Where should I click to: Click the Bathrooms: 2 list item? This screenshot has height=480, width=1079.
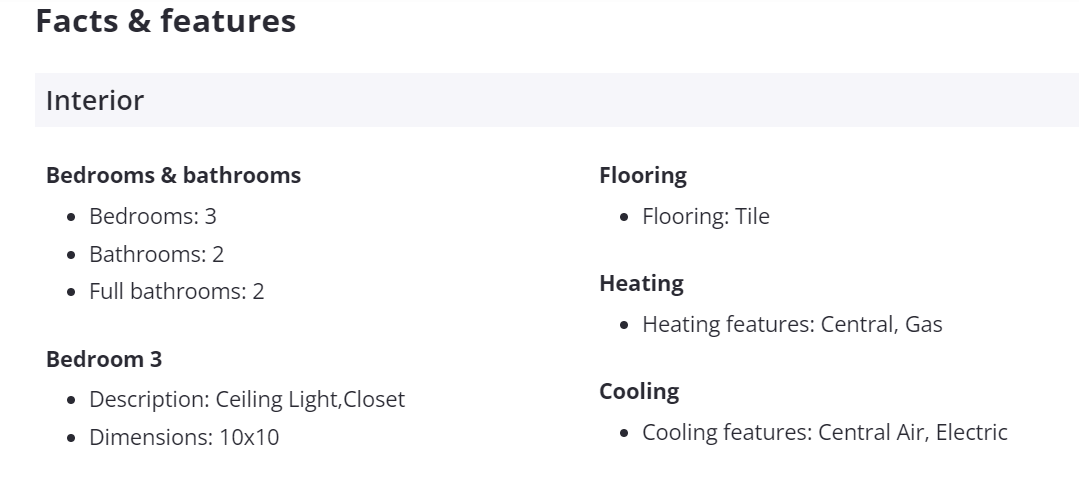pos(156,254)
